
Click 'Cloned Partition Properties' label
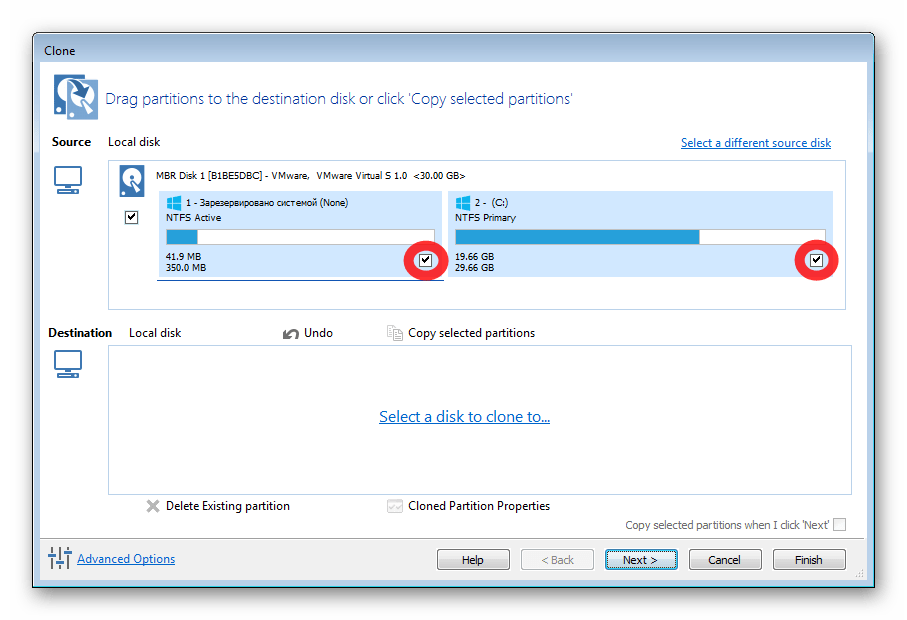(479, 506)
